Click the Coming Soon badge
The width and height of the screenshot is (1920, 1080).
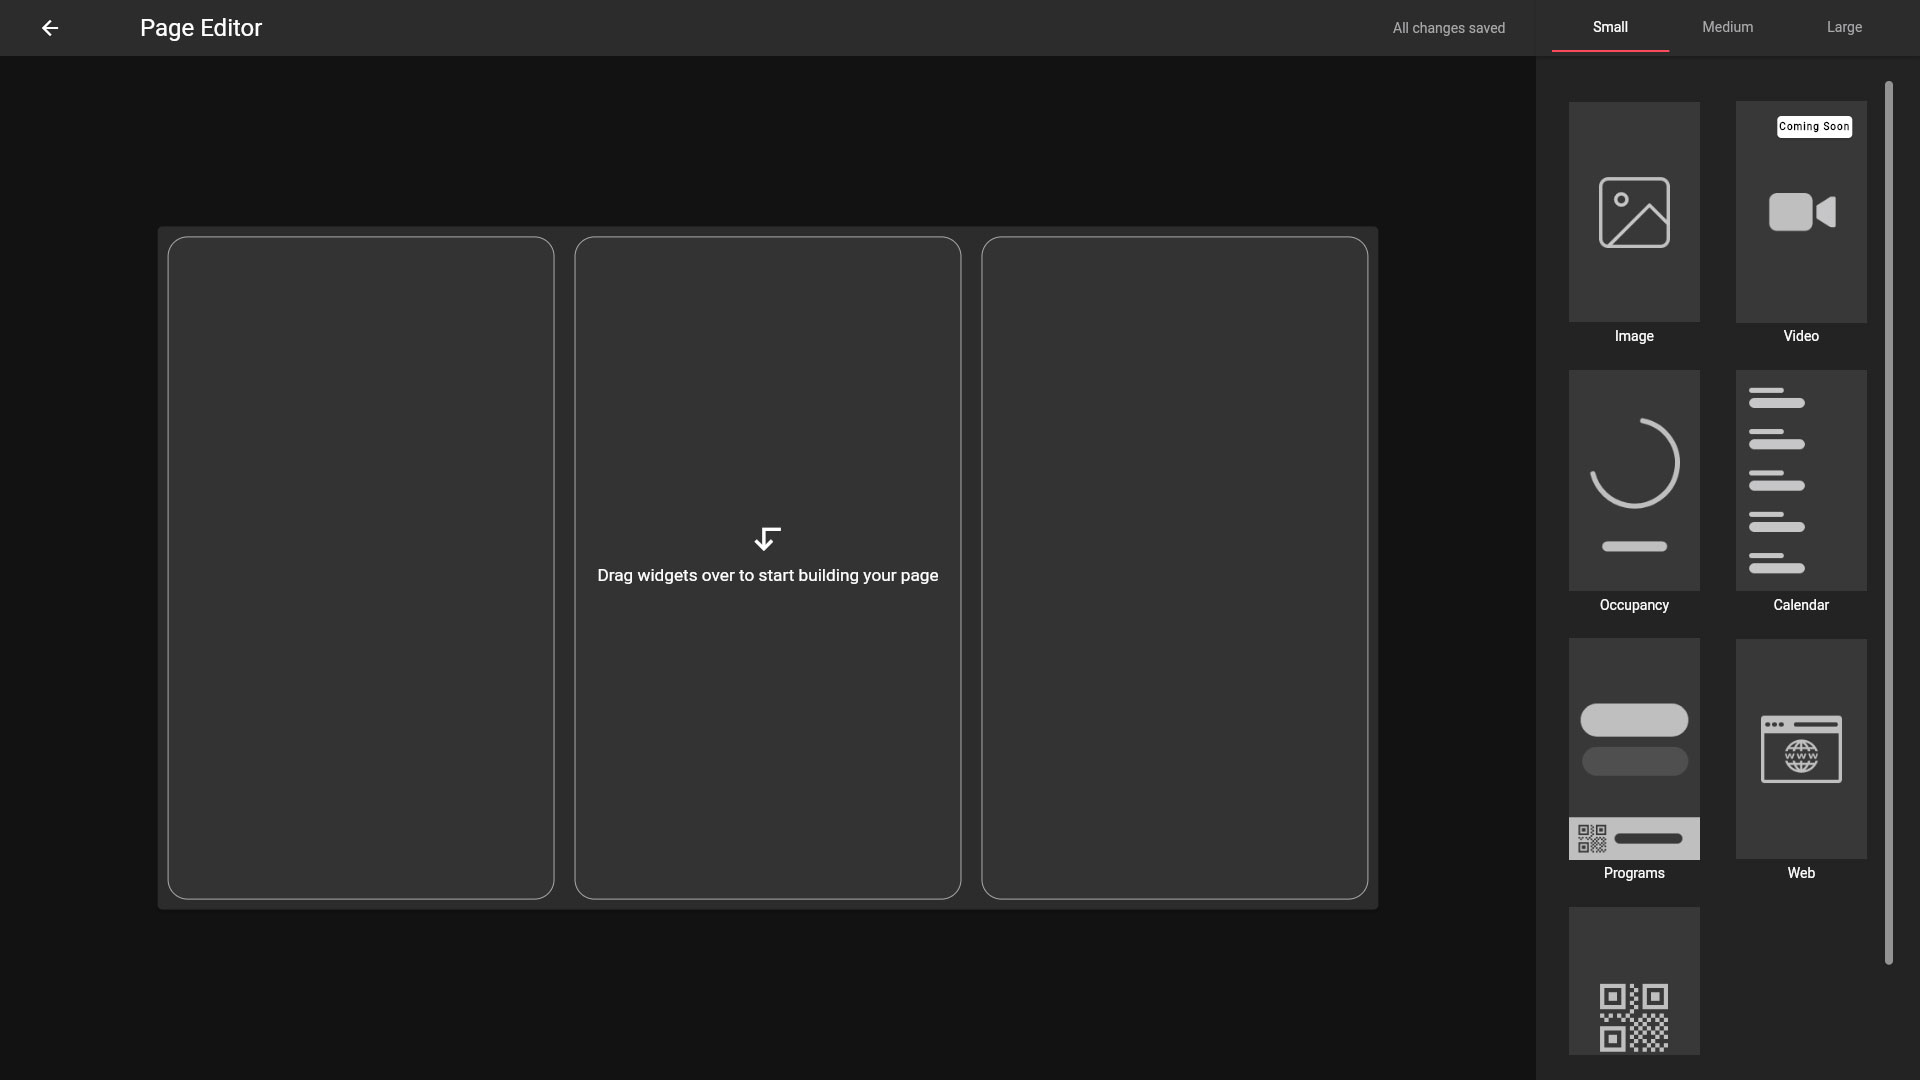pyautogui.click(x=1813, y=127)
